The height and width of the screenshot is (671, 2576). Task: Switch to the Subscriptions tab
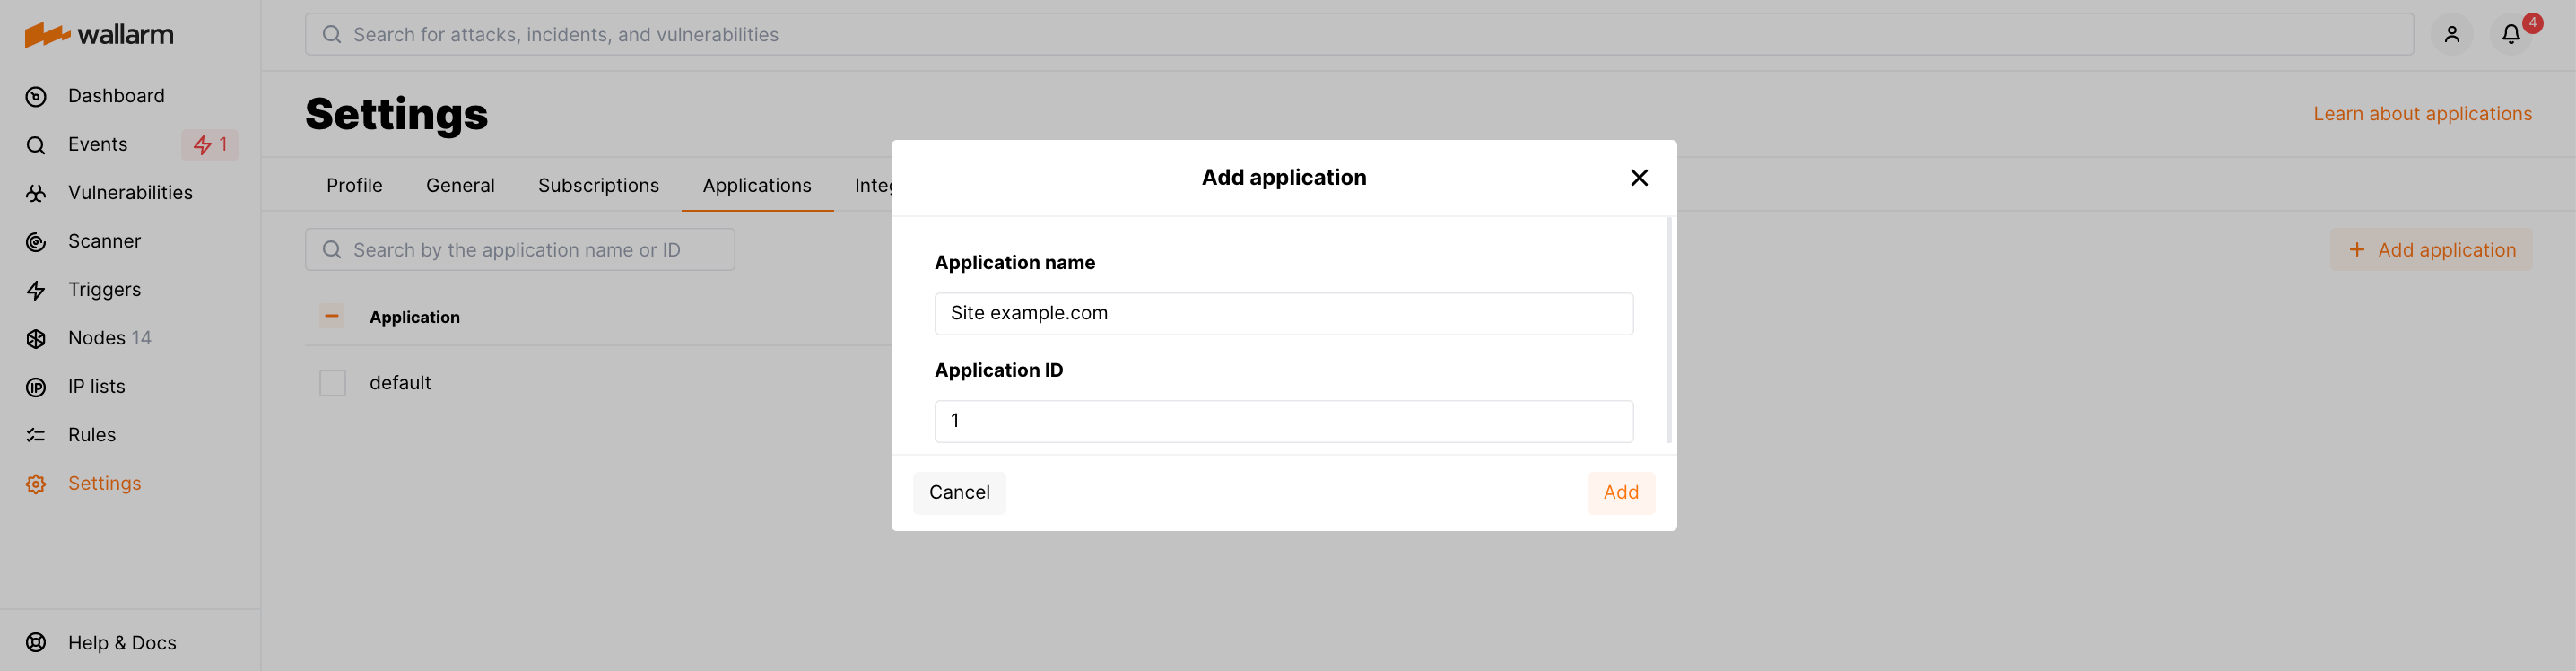click(x=598, y=185)
